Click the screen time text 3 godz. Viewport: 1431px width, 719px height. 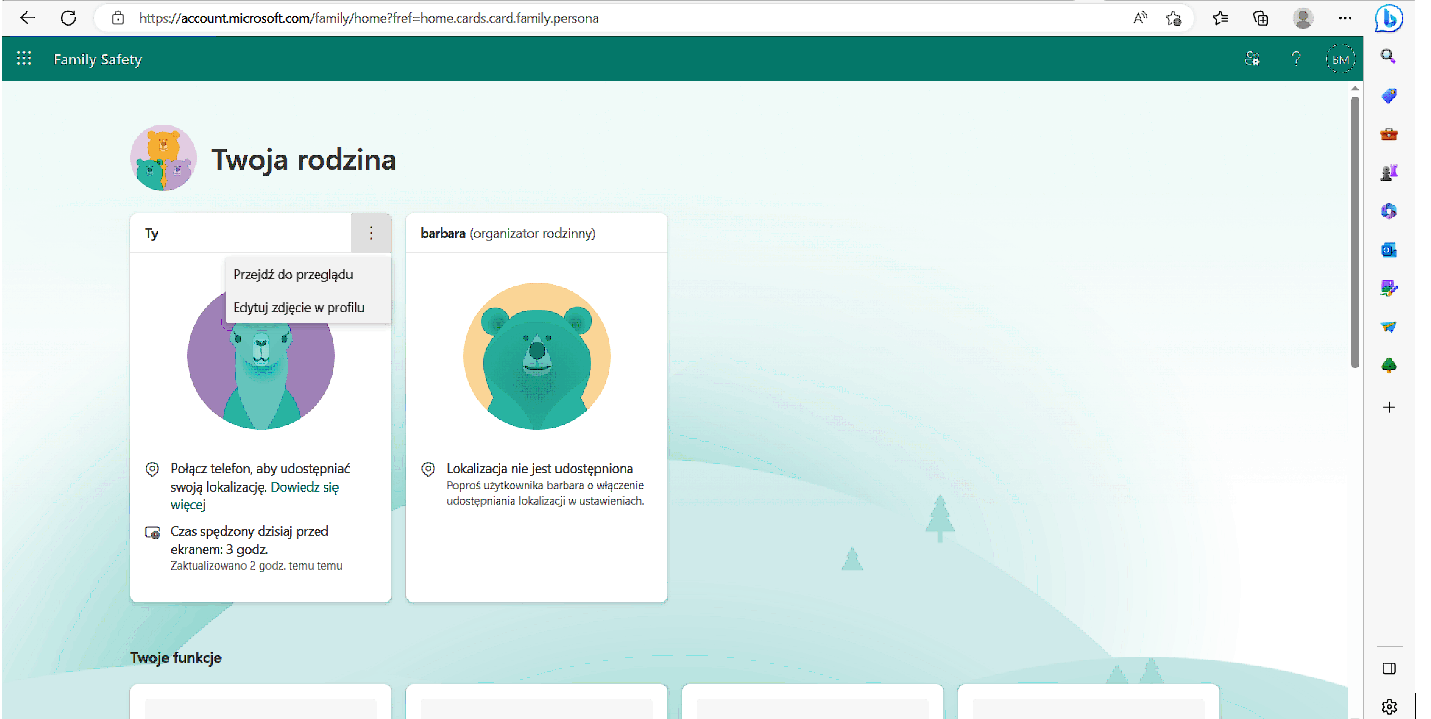(x=249, y=540)
